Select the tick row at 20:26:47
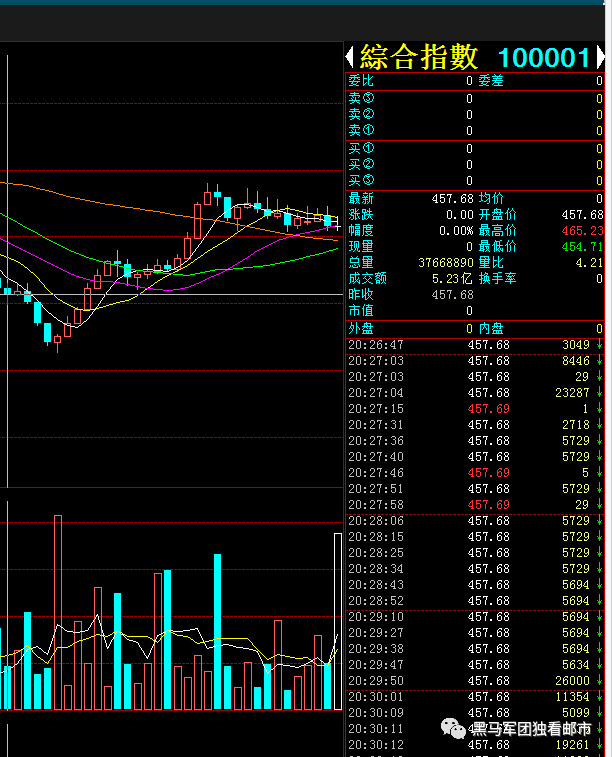Viewport: 612px width, 757px height. [x=475, y=345]
